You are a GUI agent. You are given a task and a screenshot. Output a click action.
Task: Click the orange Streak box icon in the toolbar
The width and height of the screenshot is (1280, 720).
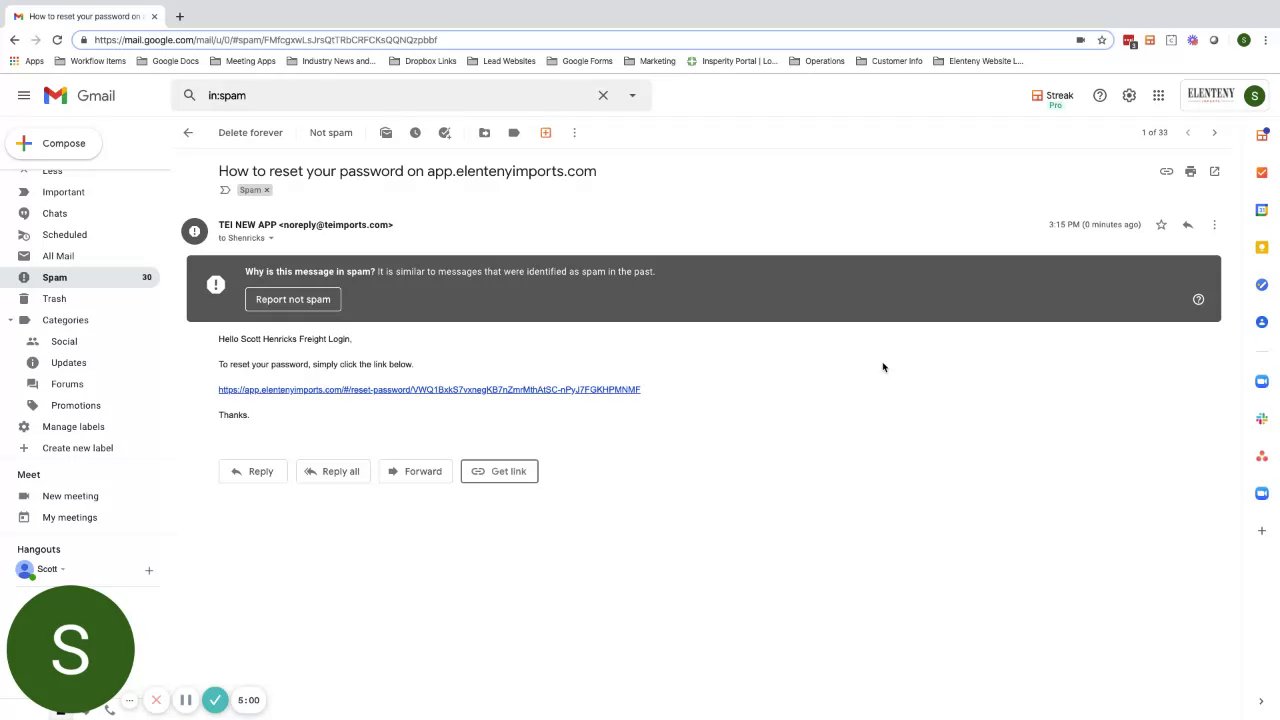(x=545, y=132)
